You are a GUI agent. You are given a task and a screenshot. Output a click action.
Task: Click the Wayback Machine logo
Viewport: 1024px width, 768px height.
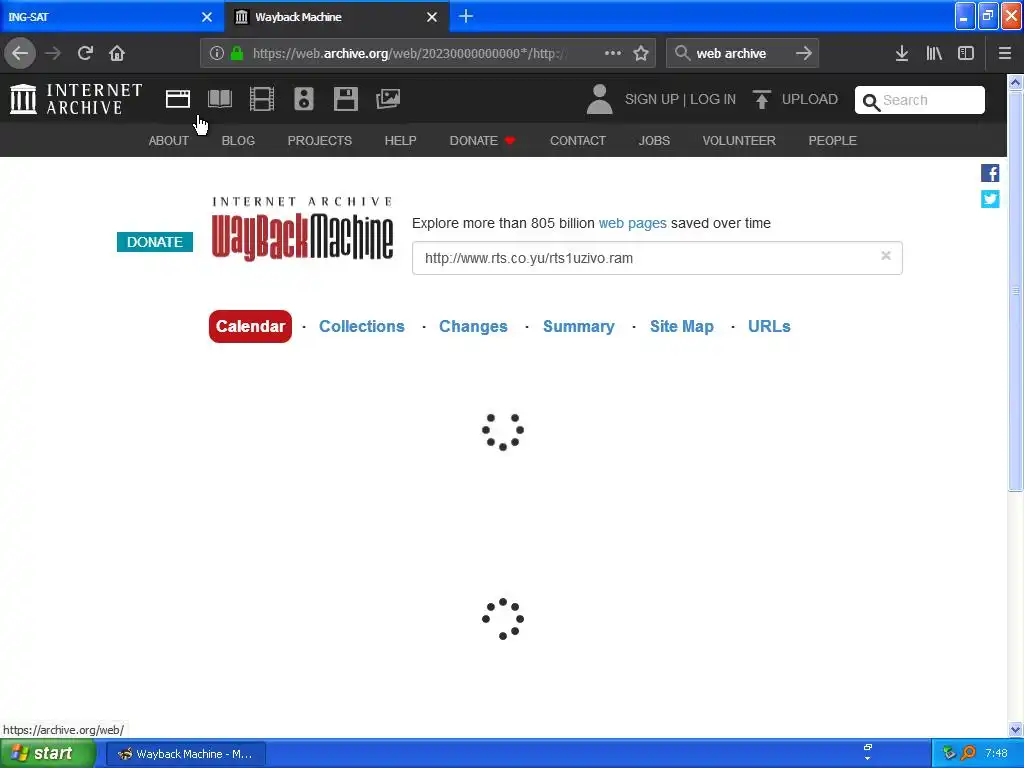point(302,230)
